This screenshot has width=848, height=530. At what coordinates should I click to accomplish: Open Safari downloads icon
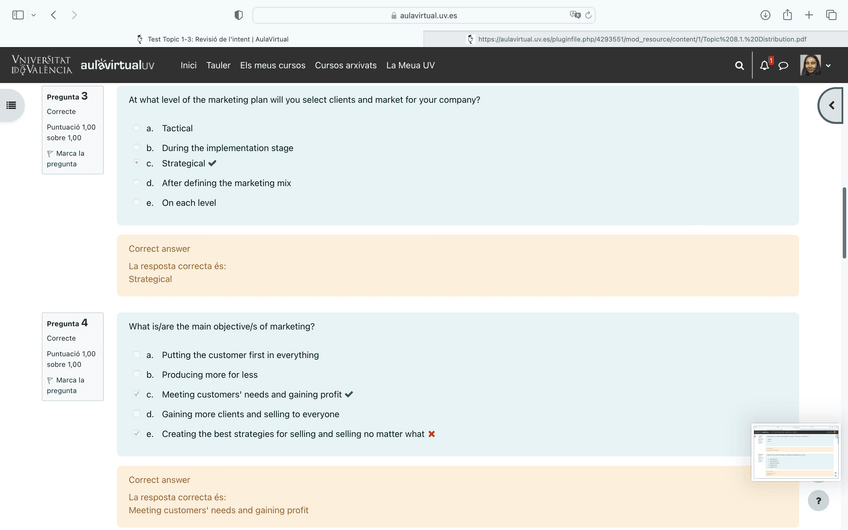coord(765,15)
